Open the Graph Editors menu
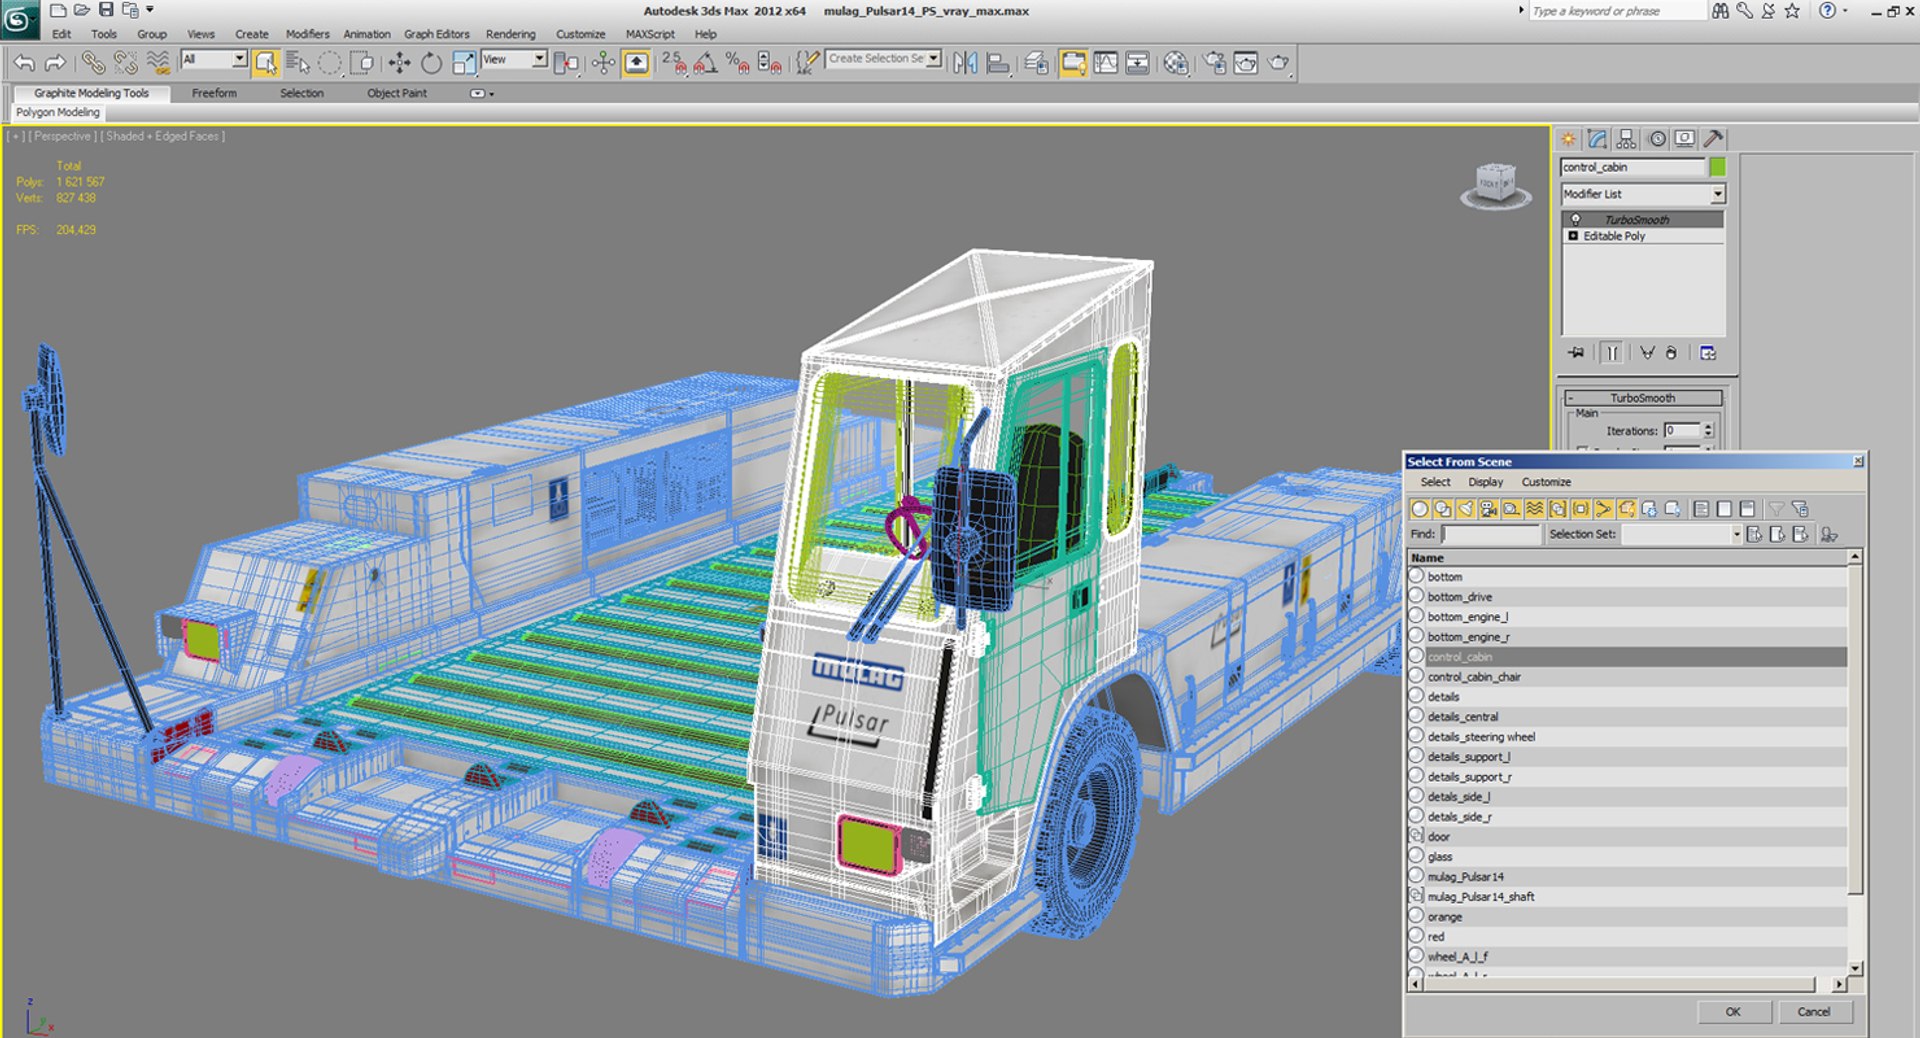This screenshot has width=1920, height=1038. [437, 34]
